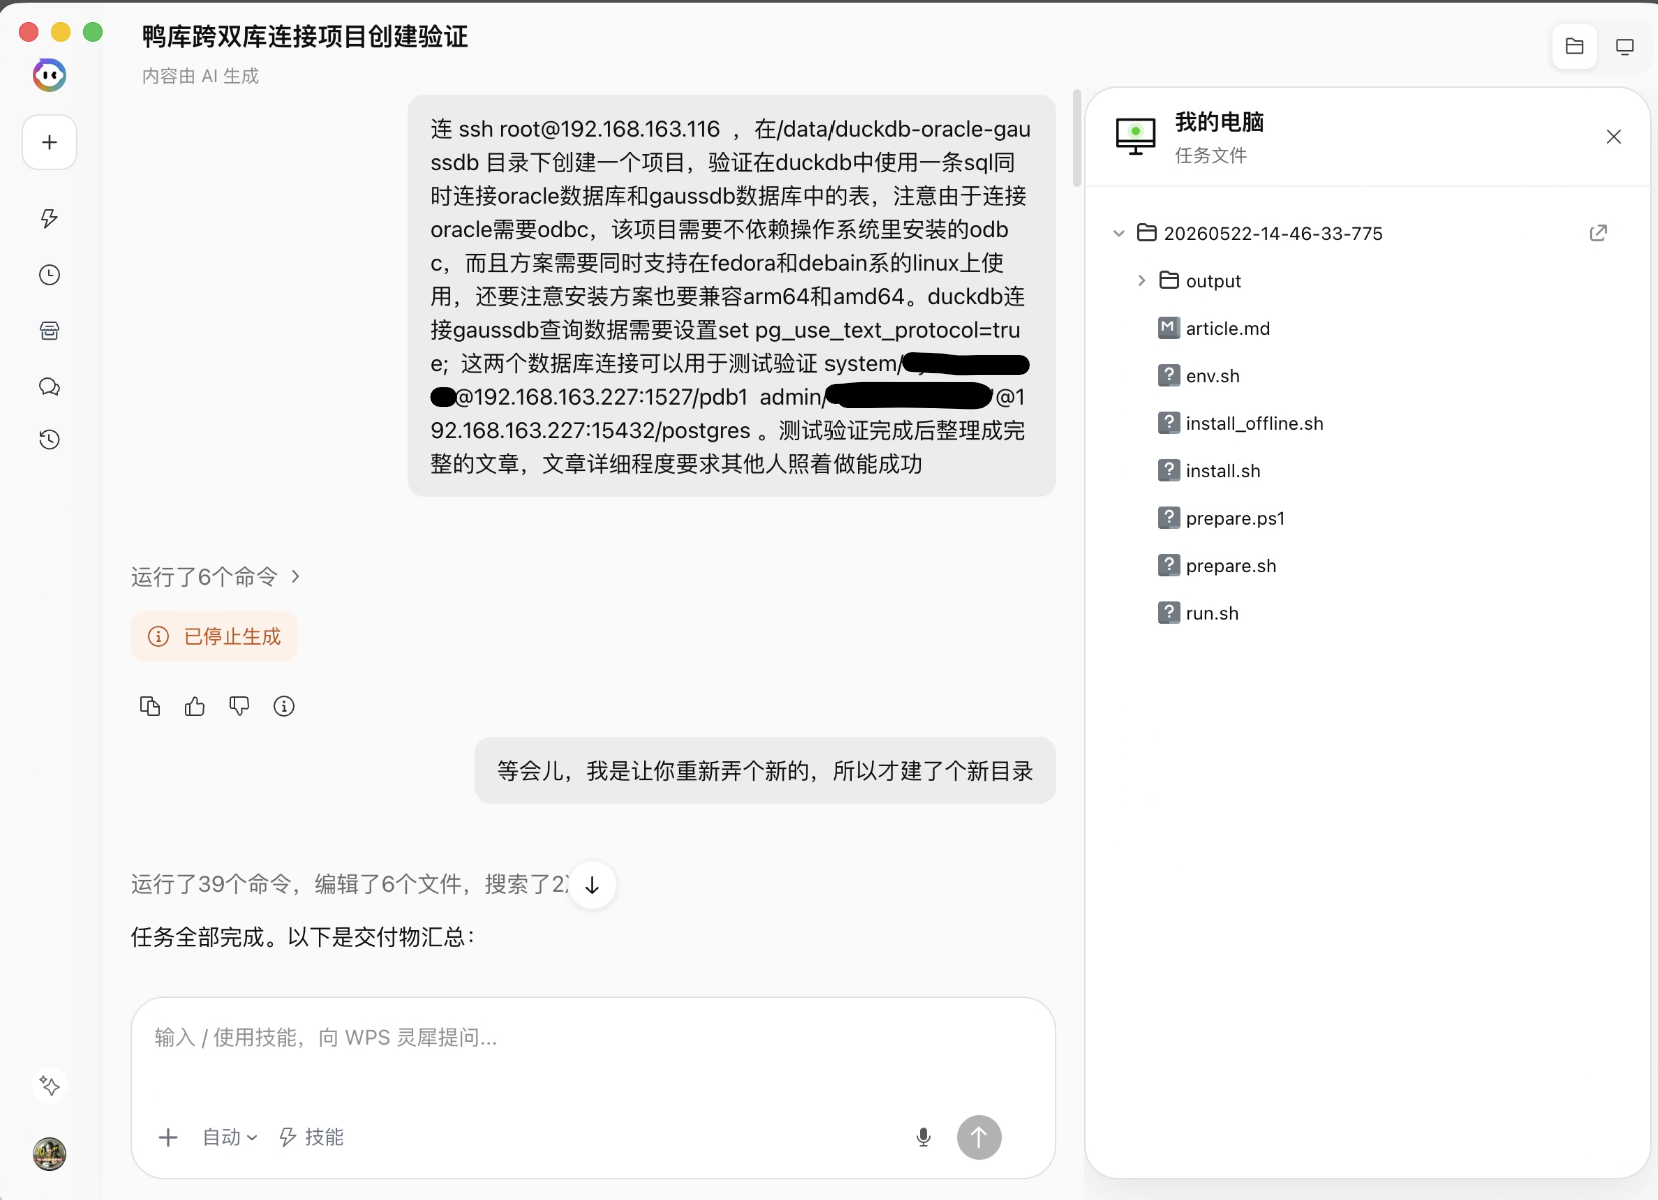Select the 'output' folder row
The height and width of the screenshot is (1200, 1658).
coord(1366,281)
